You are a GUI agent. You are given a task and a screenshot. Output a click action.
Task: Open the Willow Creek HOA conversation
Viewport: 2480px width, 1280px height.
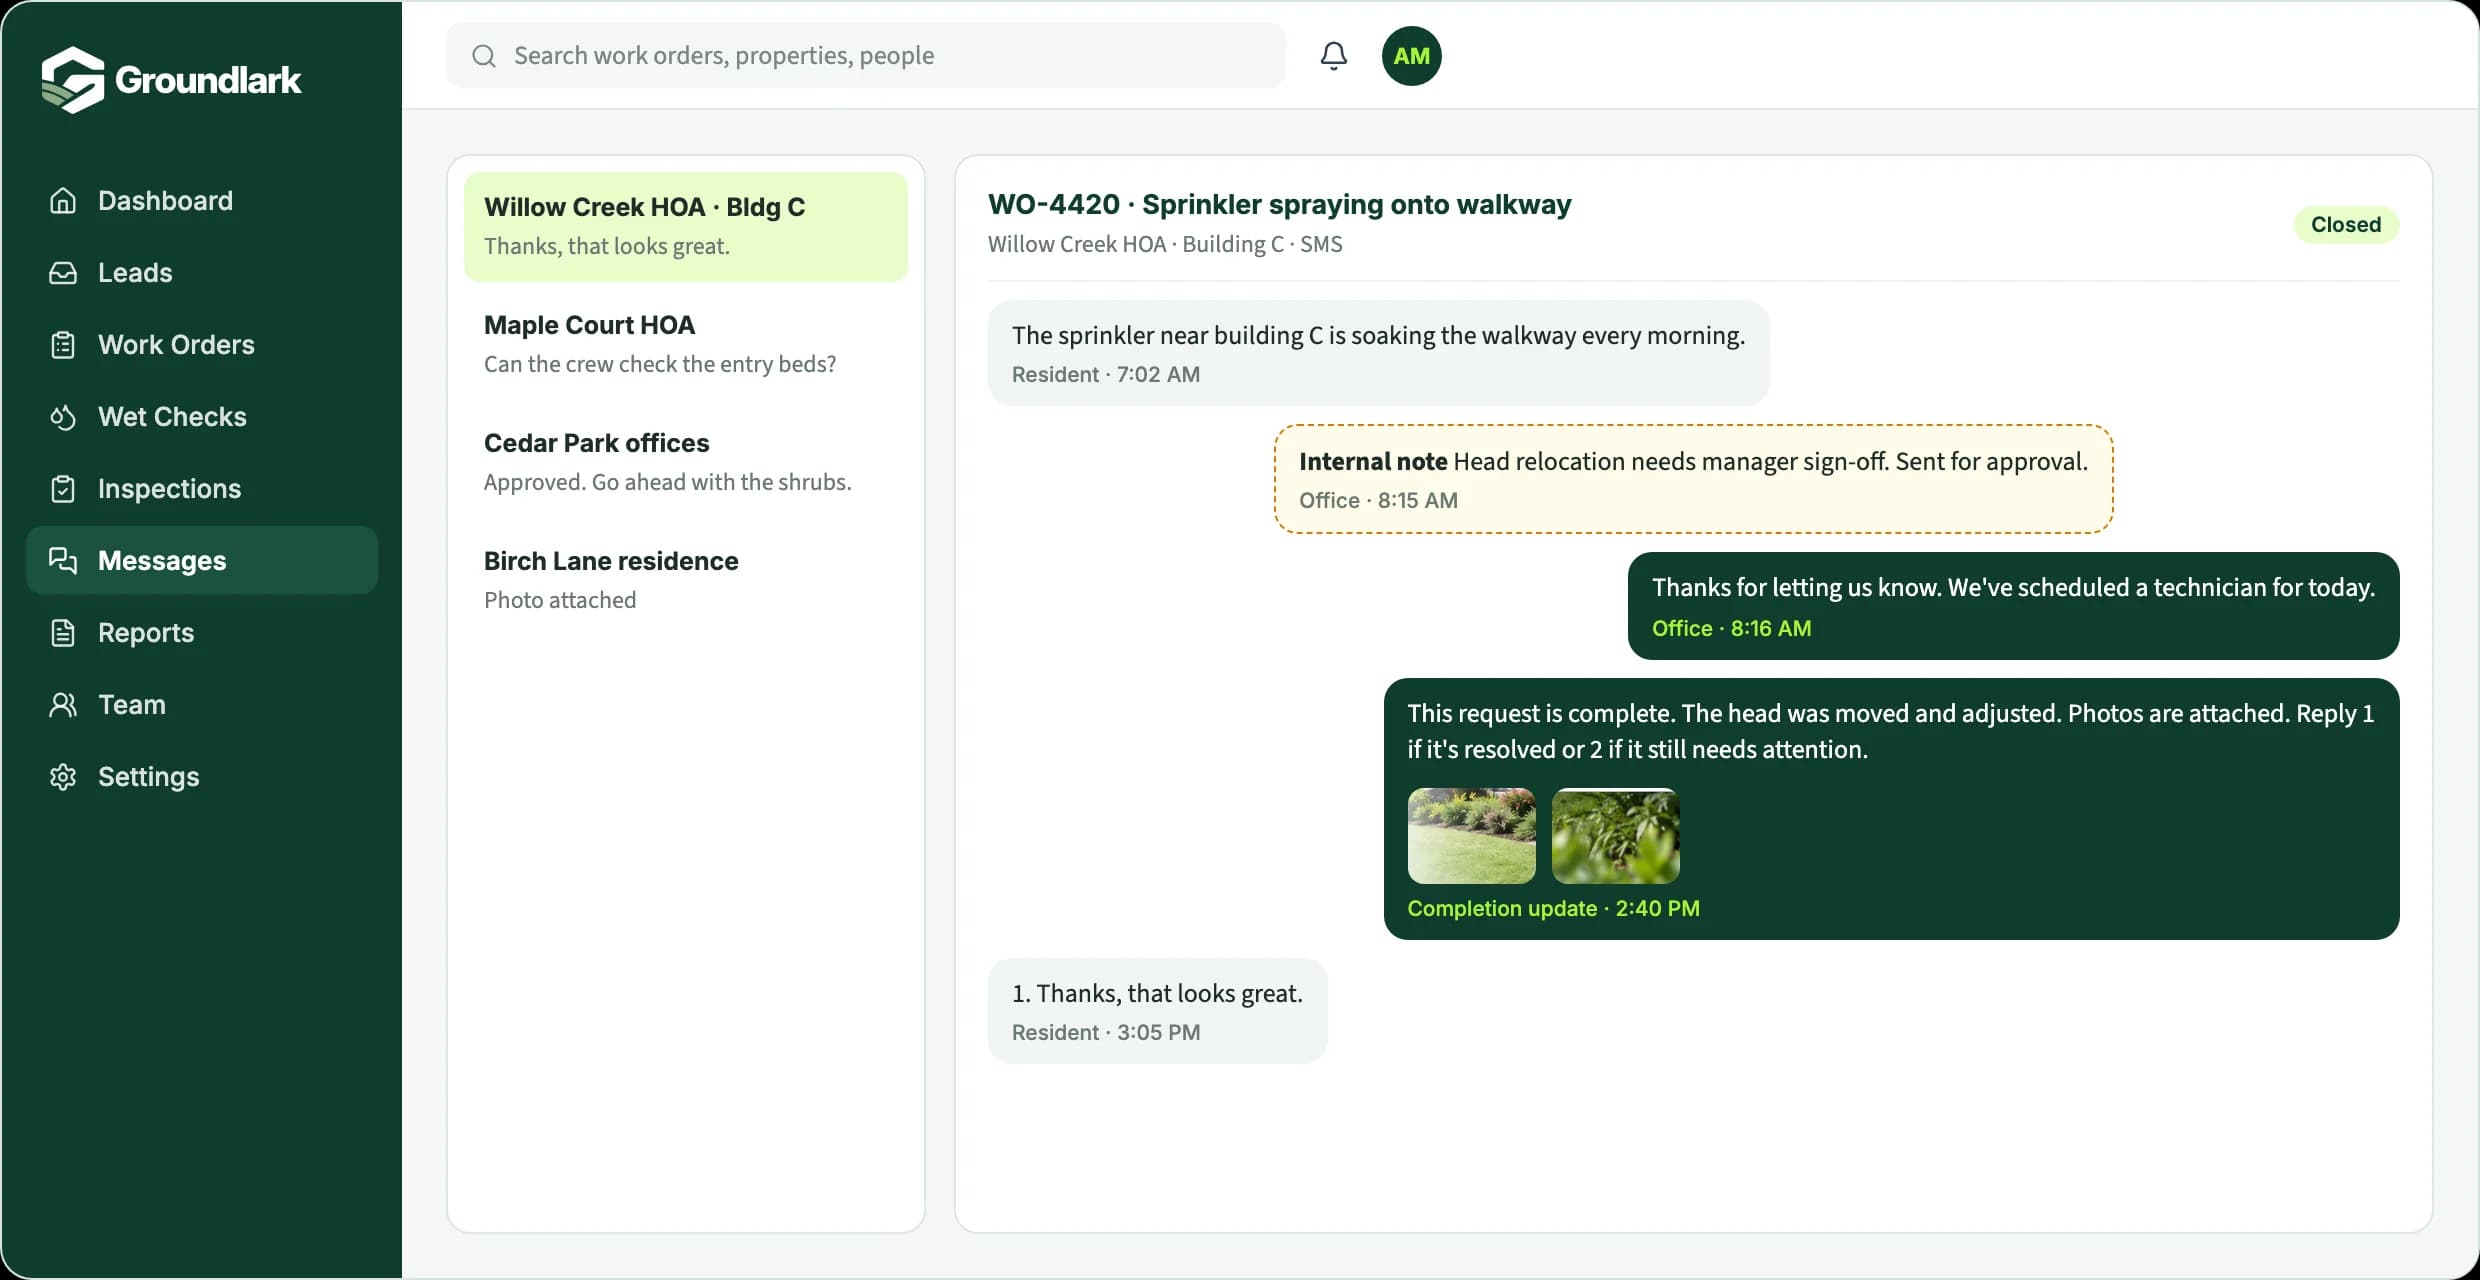coord(686,226)
